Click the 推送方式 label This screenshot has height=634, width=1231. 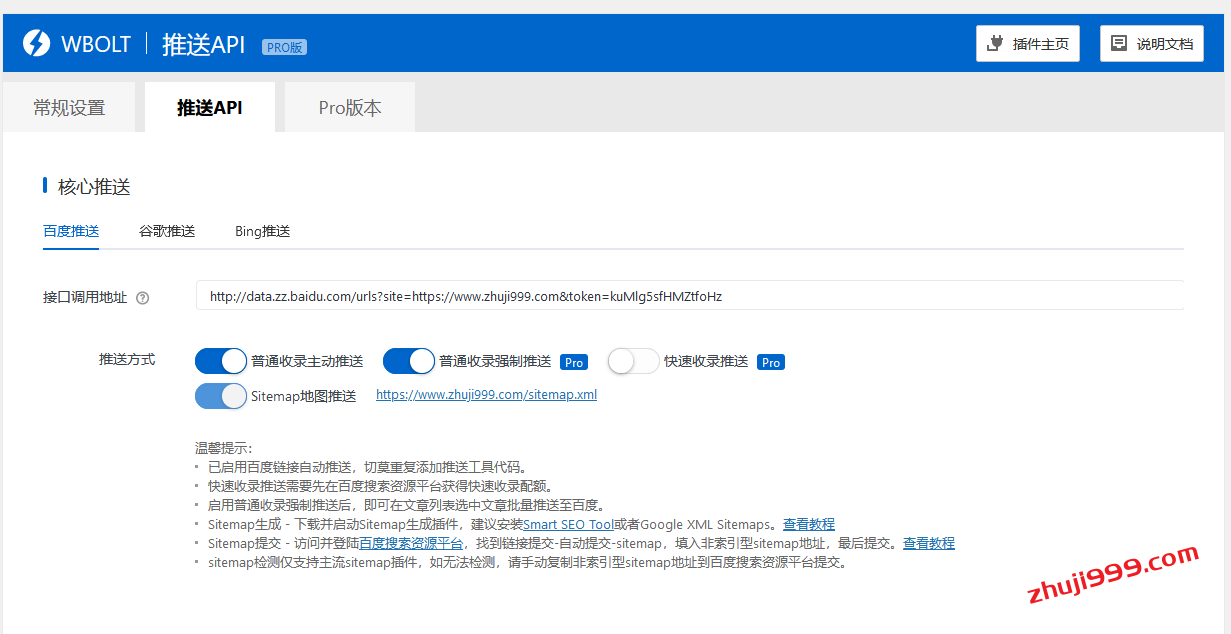point(127,359)
